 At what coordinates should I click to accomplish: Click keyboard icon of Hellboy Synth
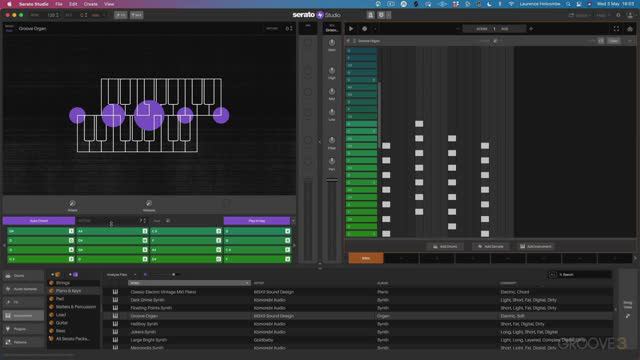click(116, 324)
